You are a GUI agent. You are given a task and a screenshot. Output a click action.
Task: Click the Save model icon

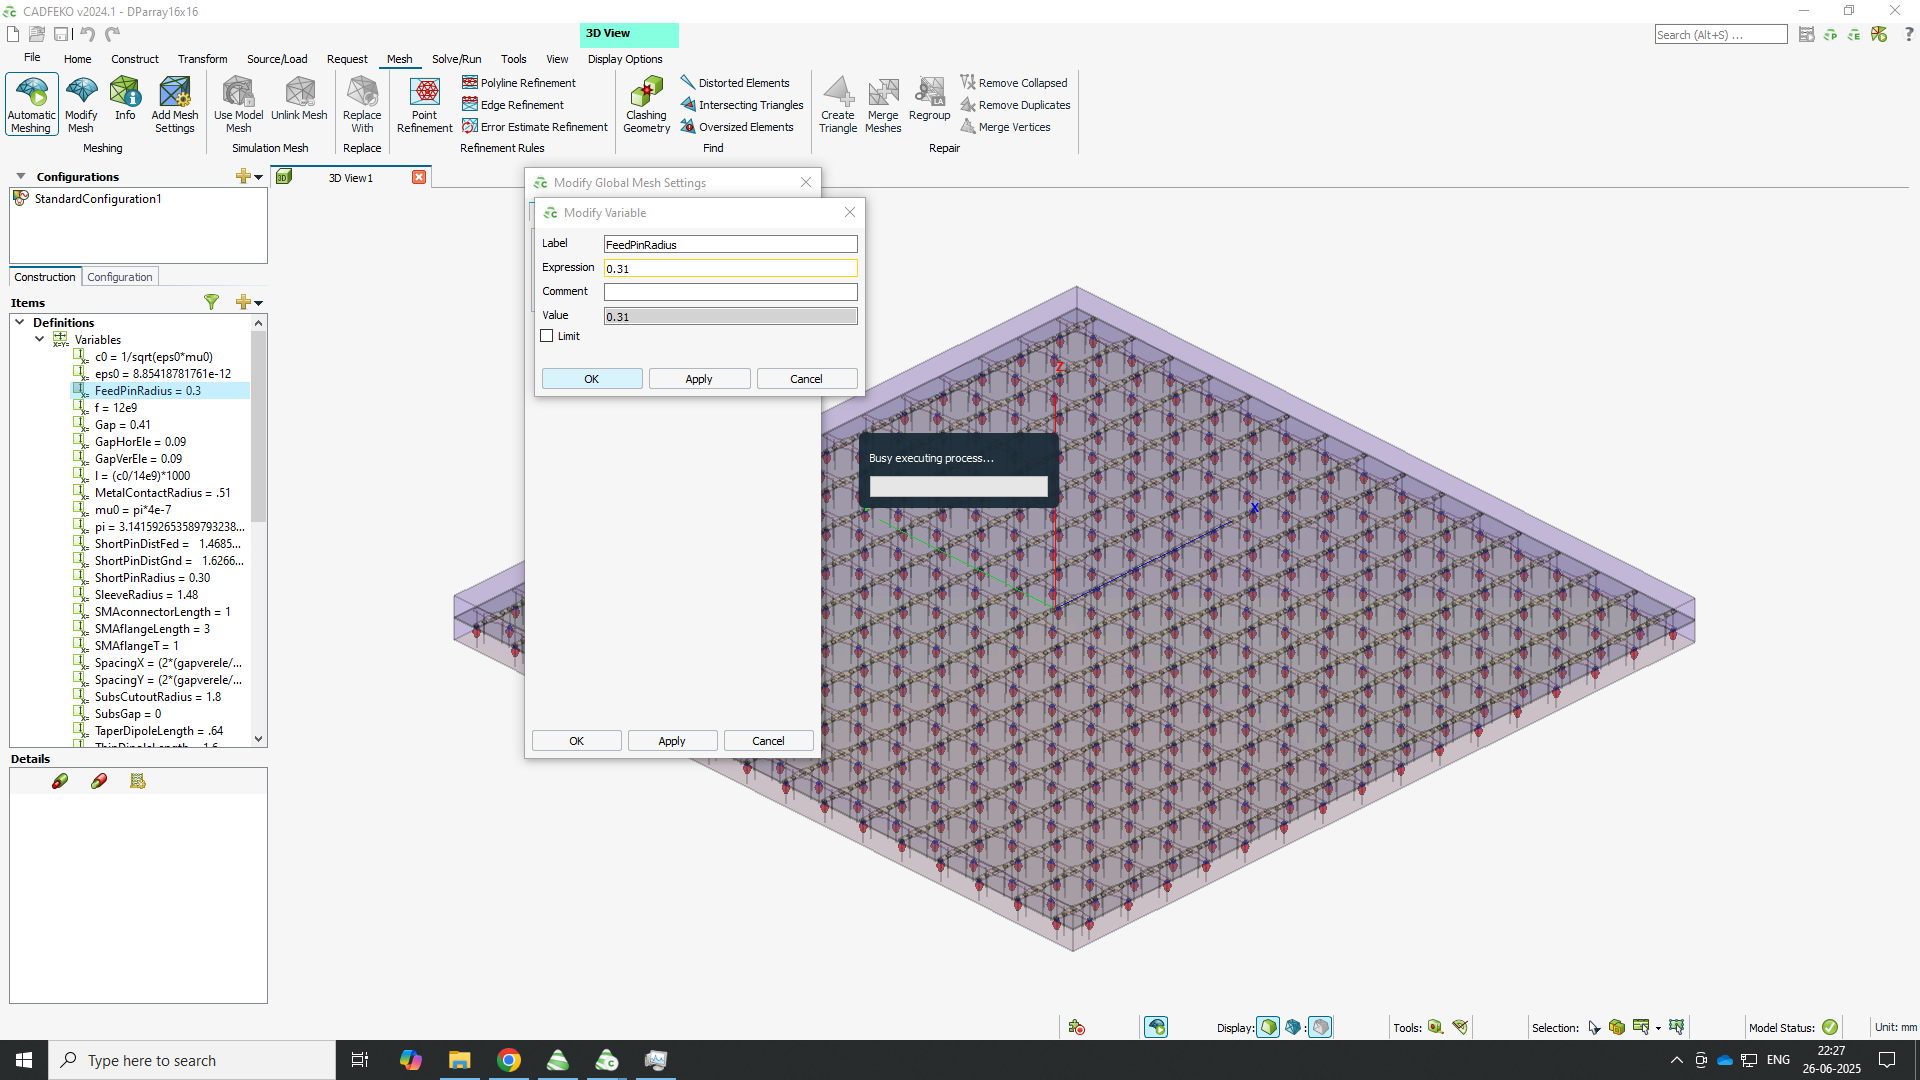coord(61,34)
